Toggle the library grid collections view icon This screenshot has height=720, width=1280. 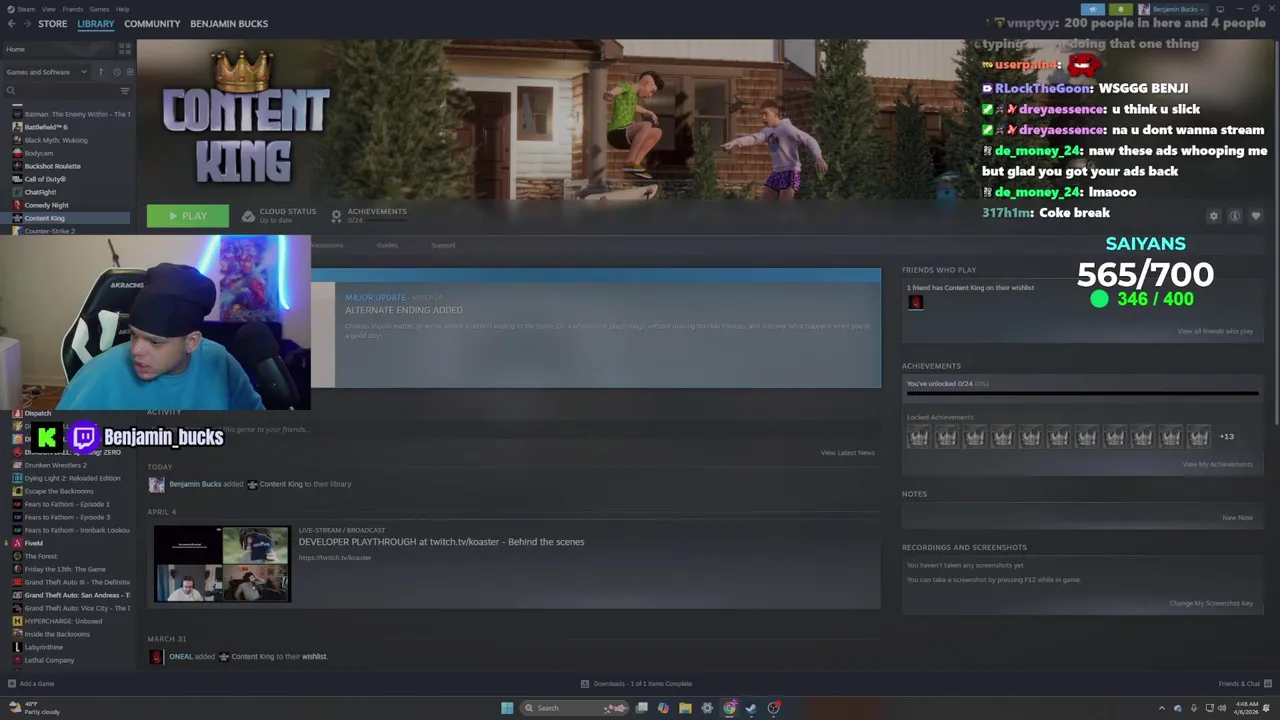(124, 49)
